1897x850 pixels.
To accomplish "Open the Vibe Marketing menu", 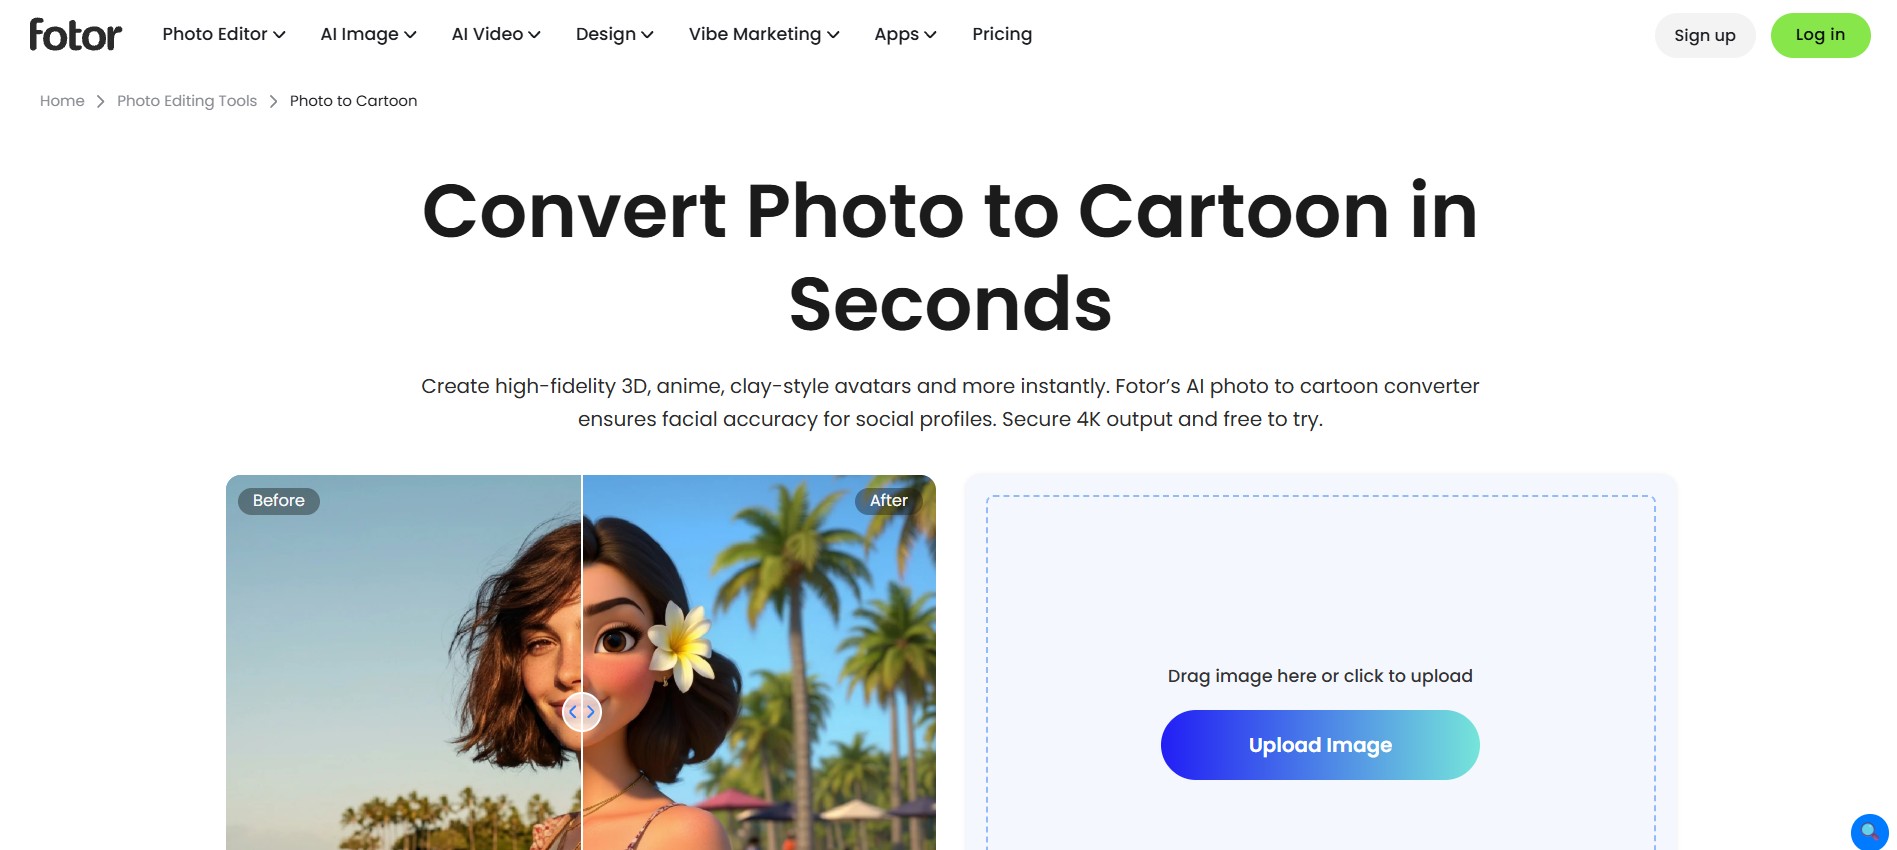I will coord(764,34).
